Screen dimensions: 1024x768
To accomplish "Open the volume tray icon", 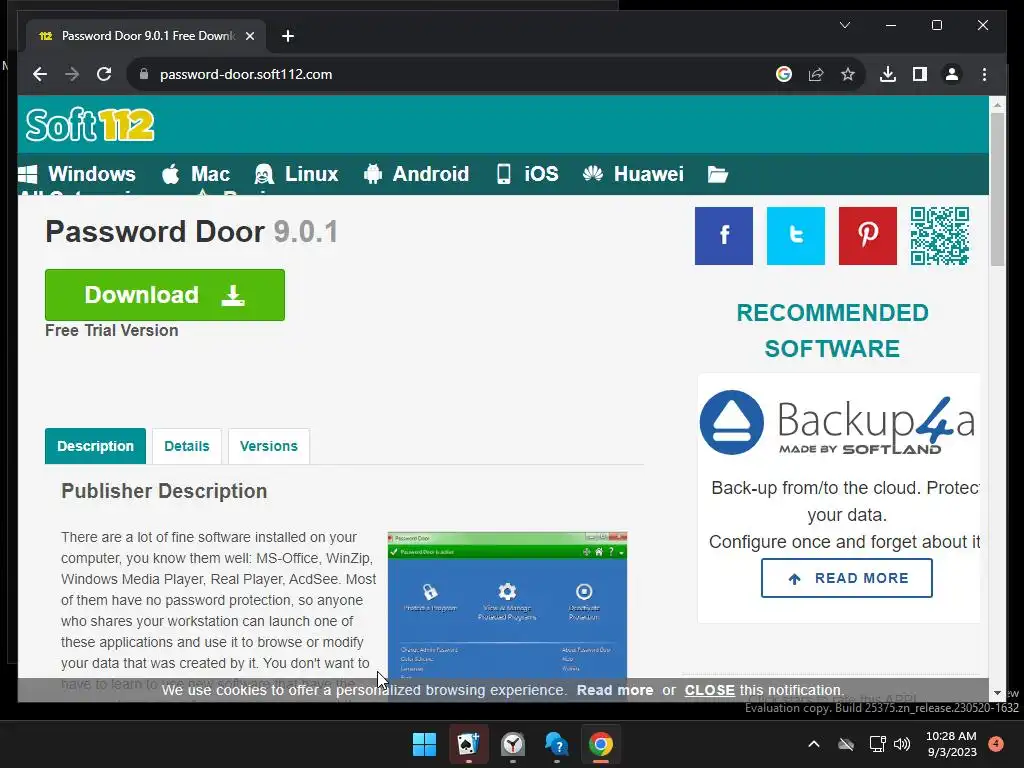I will [x=902, y=744].
